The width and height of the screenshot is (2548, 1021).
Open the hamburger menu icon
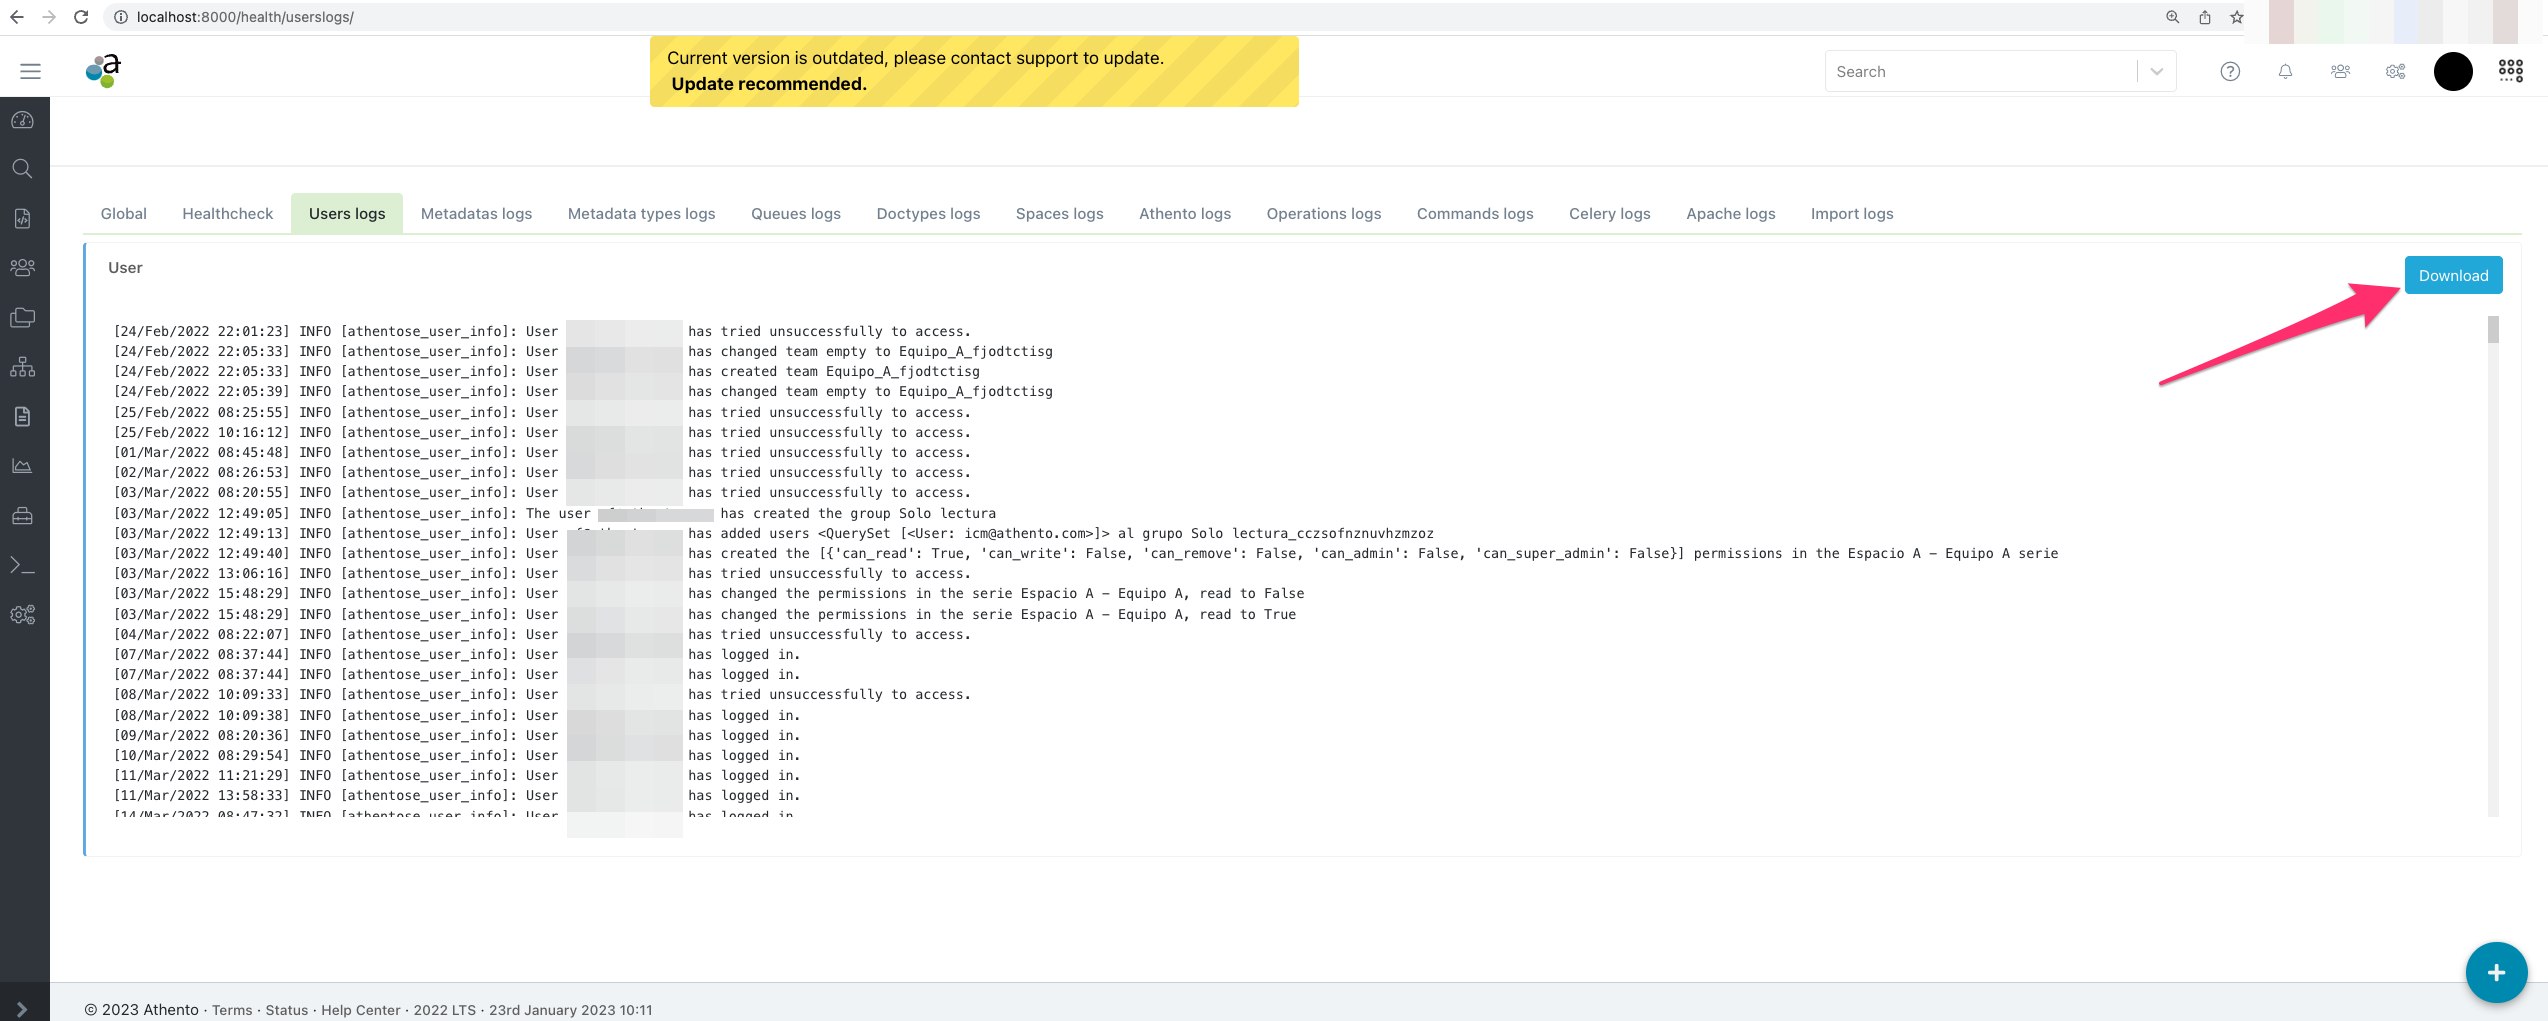tap(30, 71)
